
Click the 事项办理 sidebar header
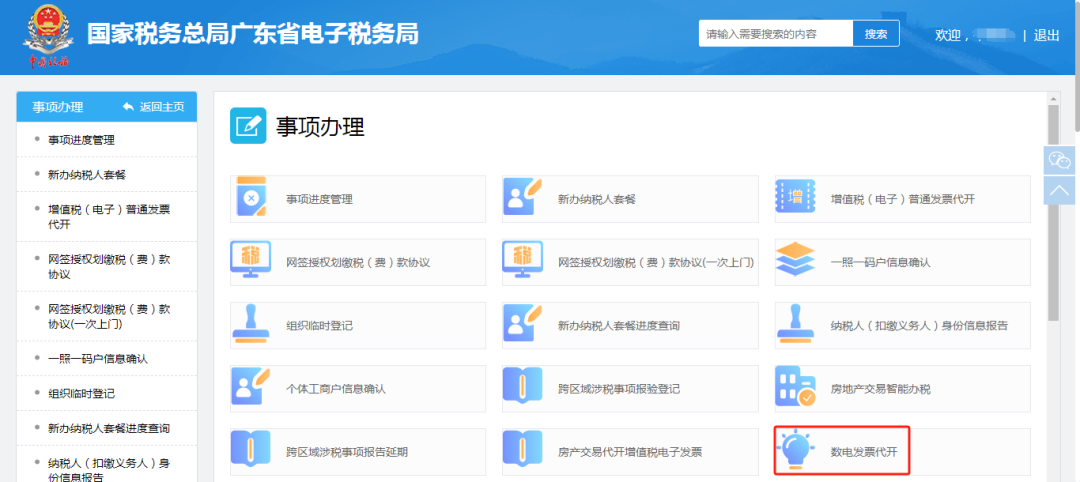point(58,107)
